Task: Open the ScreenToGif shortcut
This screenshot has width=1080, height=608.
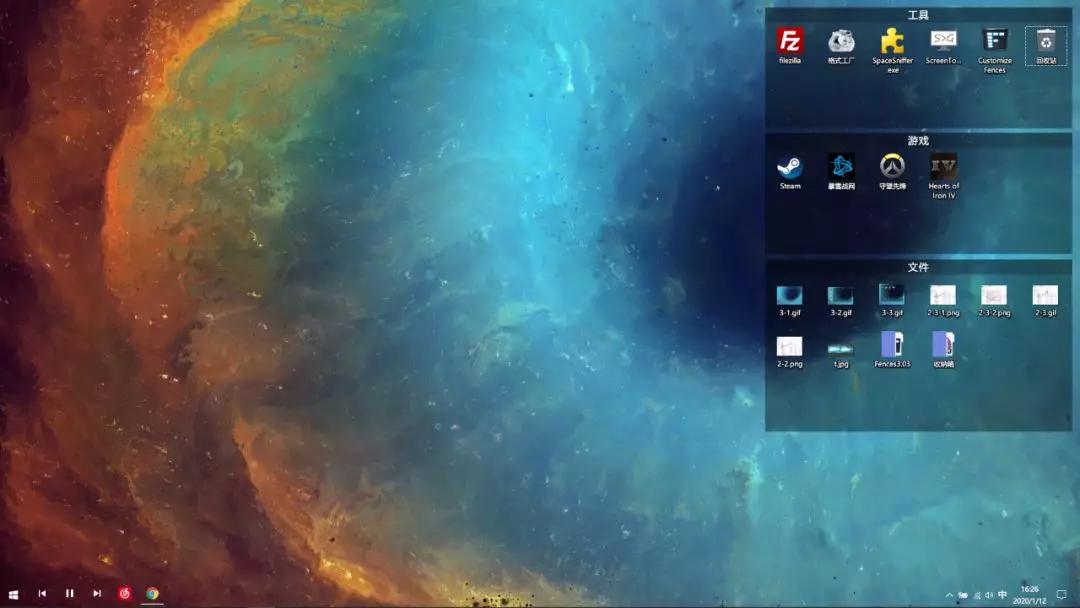Action: click(943, 42)
